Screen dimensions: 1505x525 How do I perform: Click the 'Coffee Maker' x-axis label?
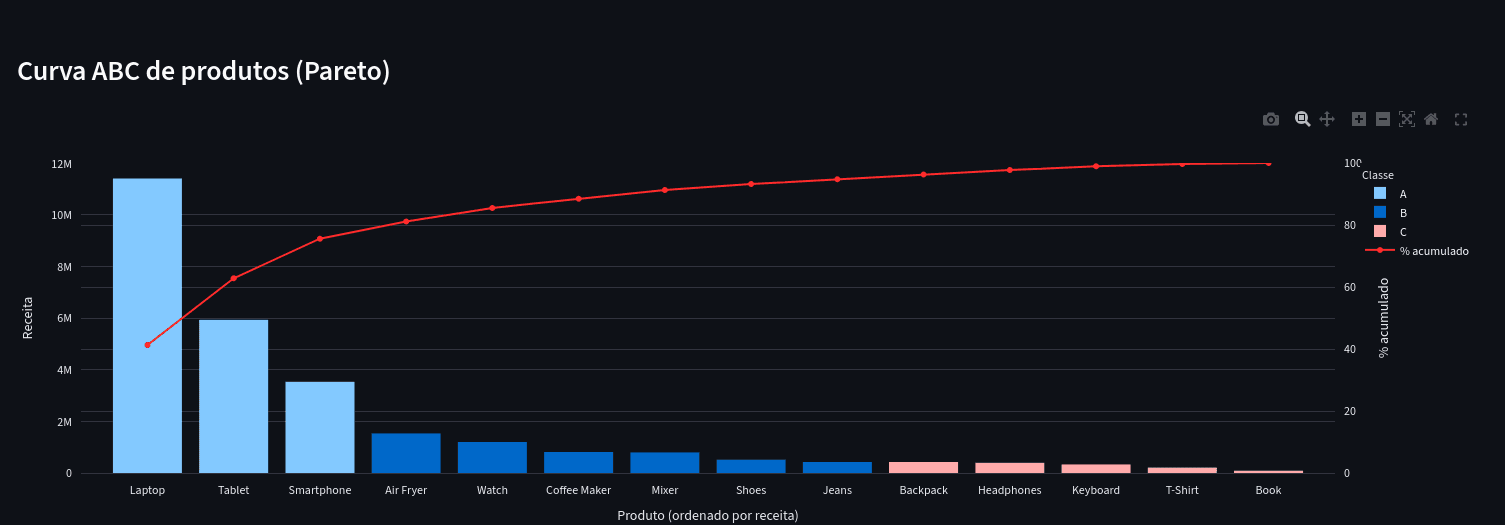pos(578,490)
